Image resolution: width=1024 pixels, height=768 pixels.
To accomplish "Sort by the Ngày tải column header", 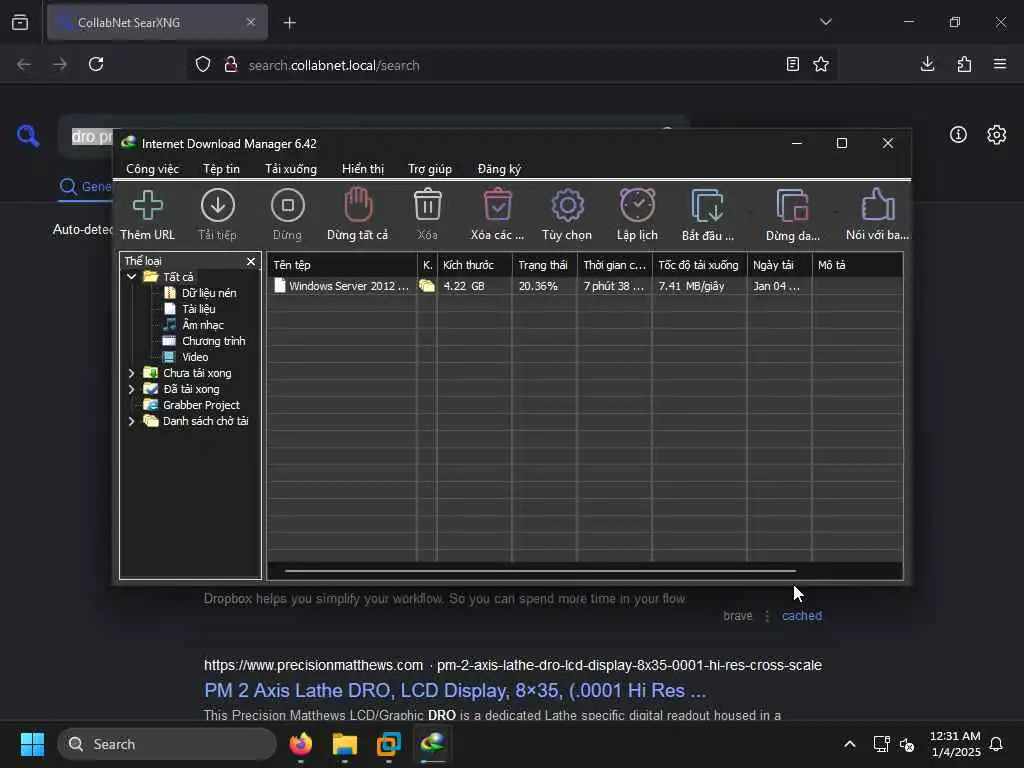I will pos(779,264).
